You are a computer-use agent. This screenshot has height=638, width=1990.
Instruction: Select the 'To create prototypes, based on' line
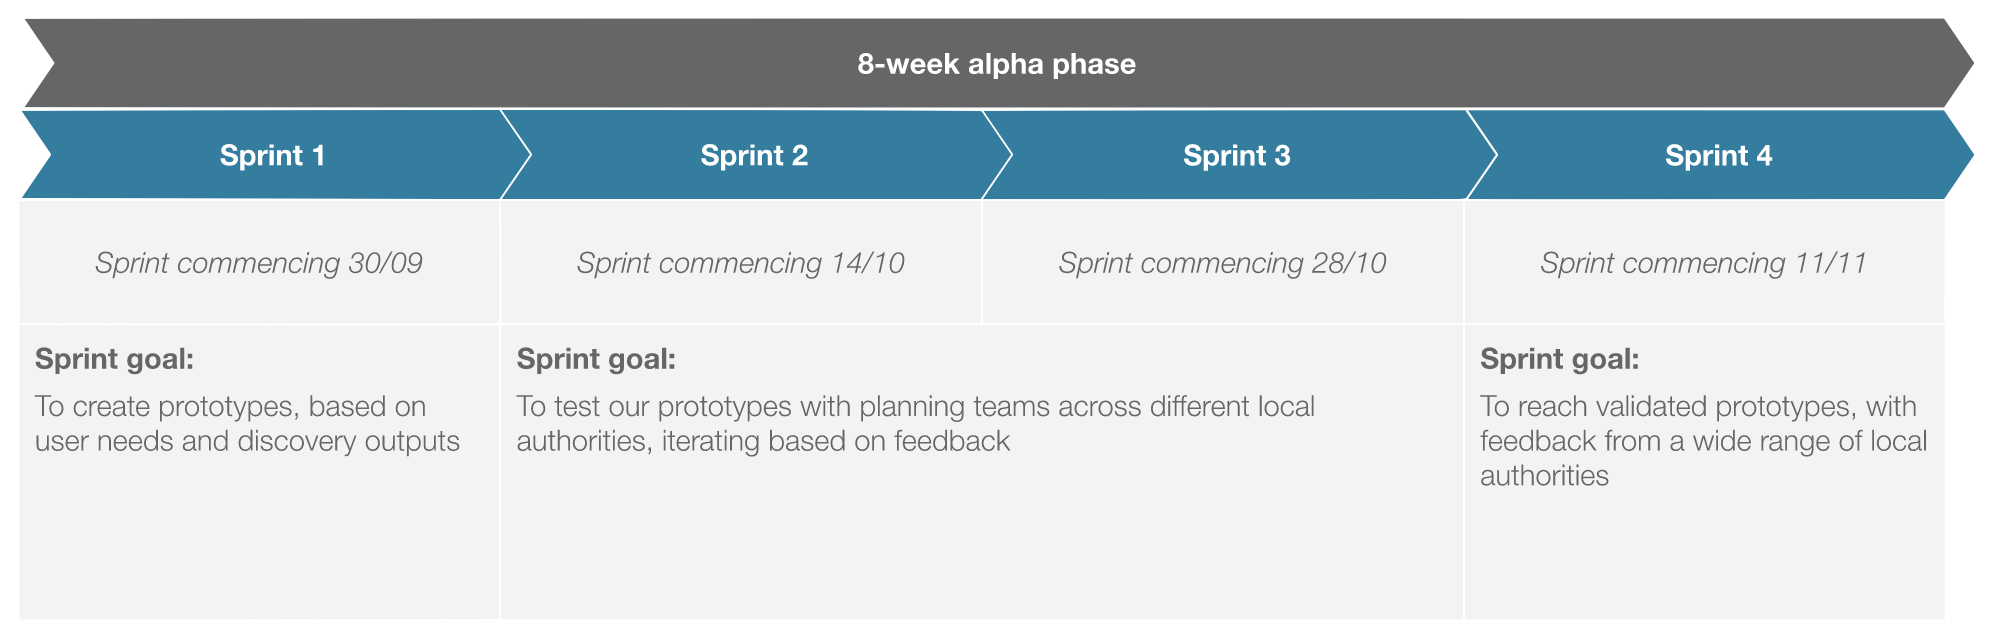pos(231,407)
